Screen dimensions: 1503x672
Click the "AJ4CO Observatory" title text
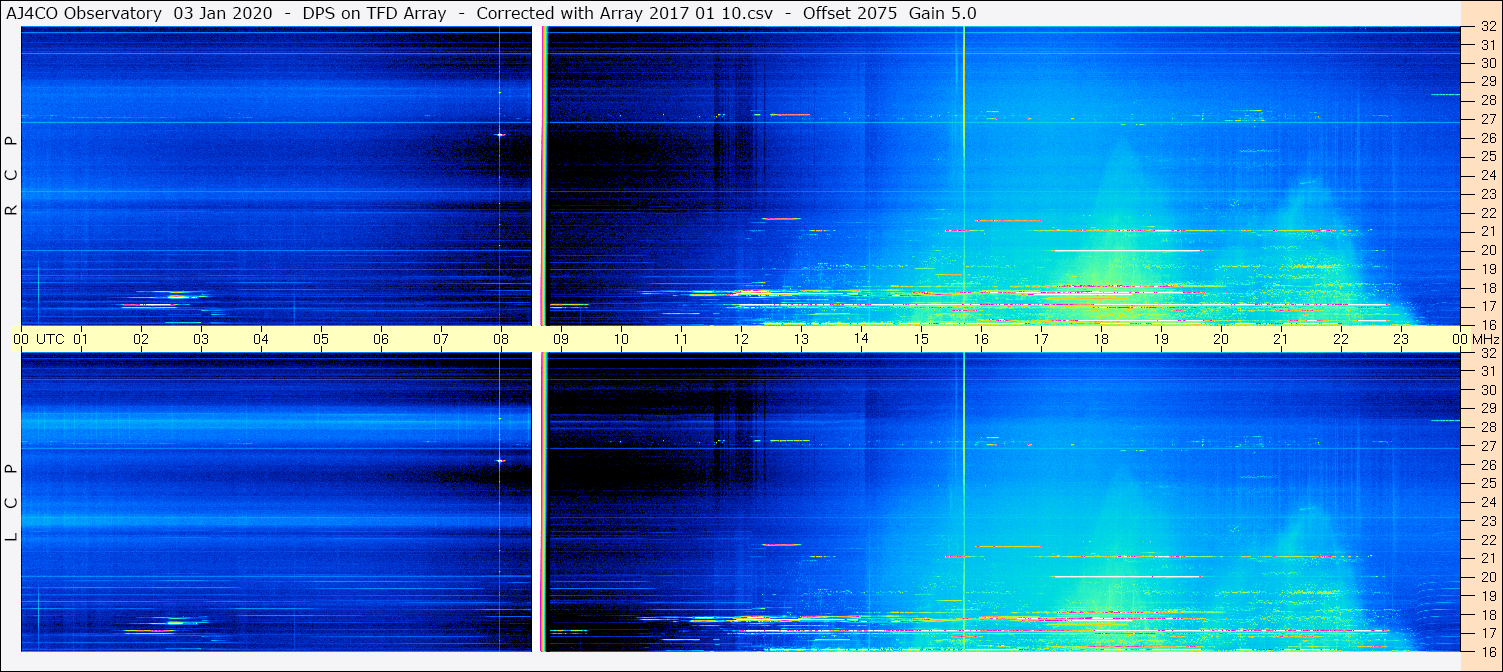(x=84, y=13)
